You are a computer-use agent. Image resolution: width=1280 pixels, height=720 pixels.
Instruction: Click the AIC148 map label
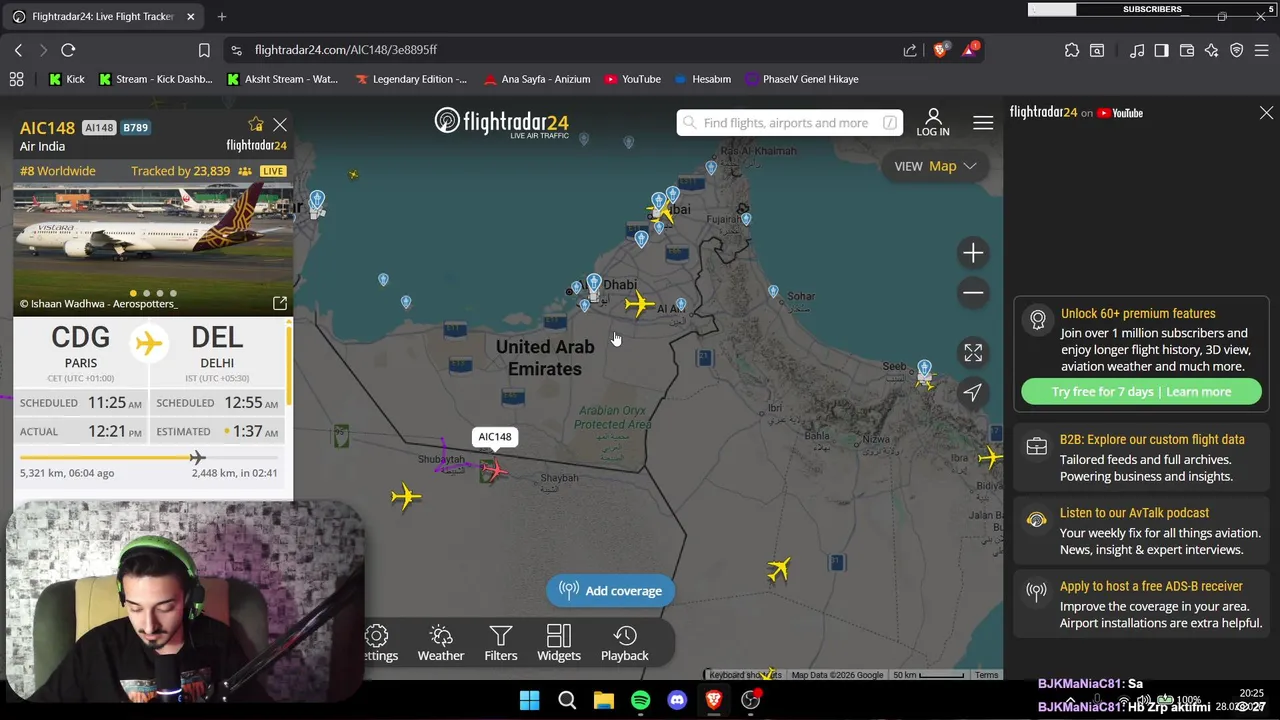(495, 437)
